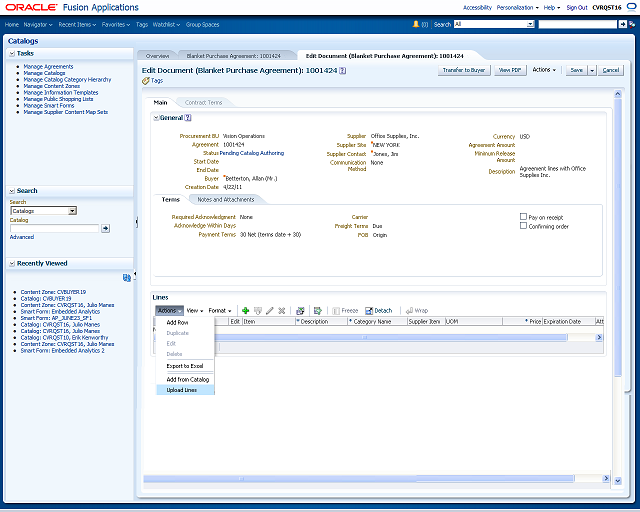The height and width of the screenshot is (512, 640).
Task: Click the Duplicate line toolbar icon
Action: [x=258, y=311]
